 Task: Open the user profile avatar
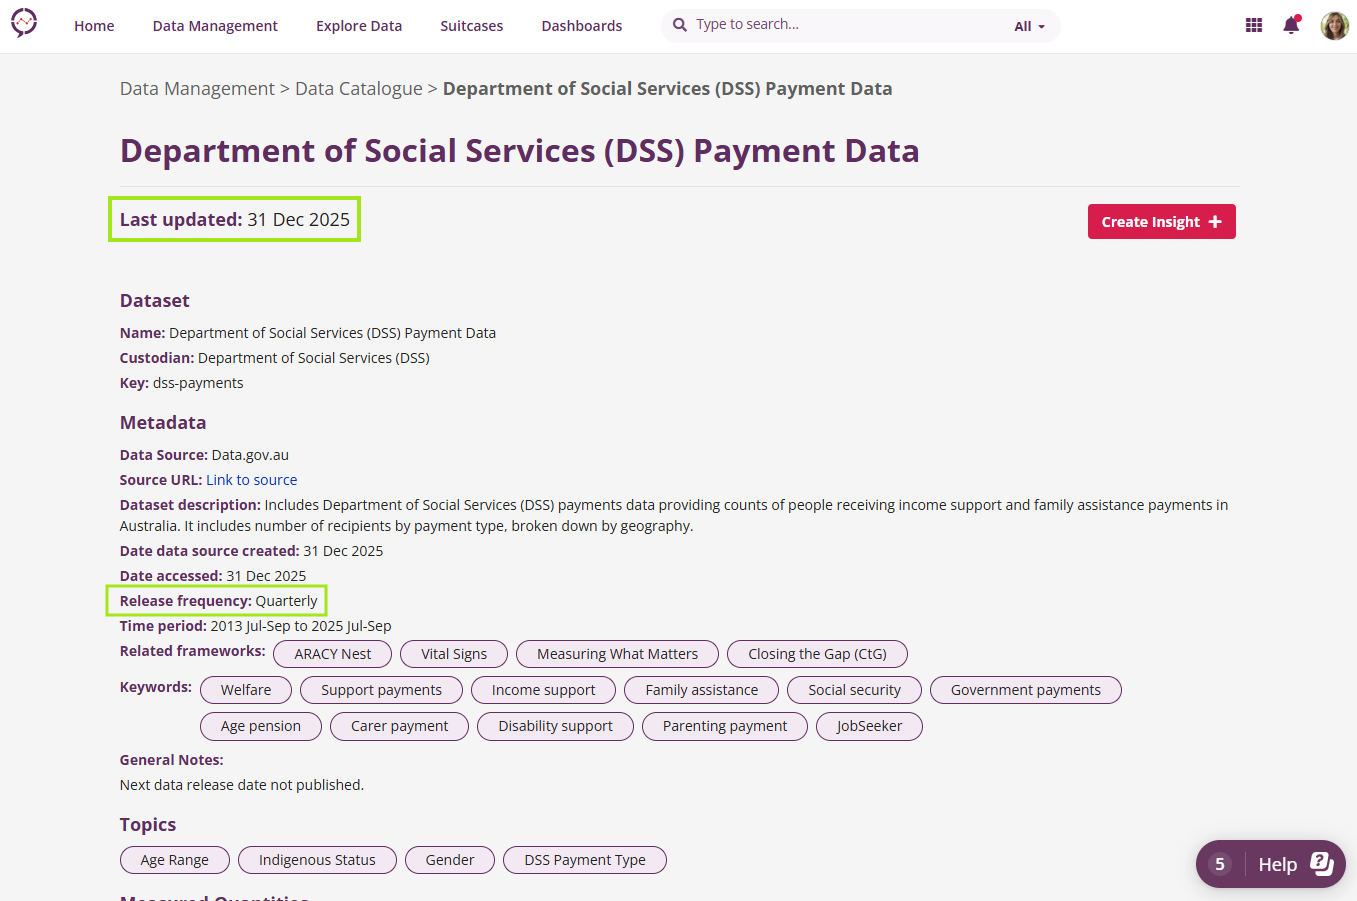pyautogui.click(x=1334, y=26)
